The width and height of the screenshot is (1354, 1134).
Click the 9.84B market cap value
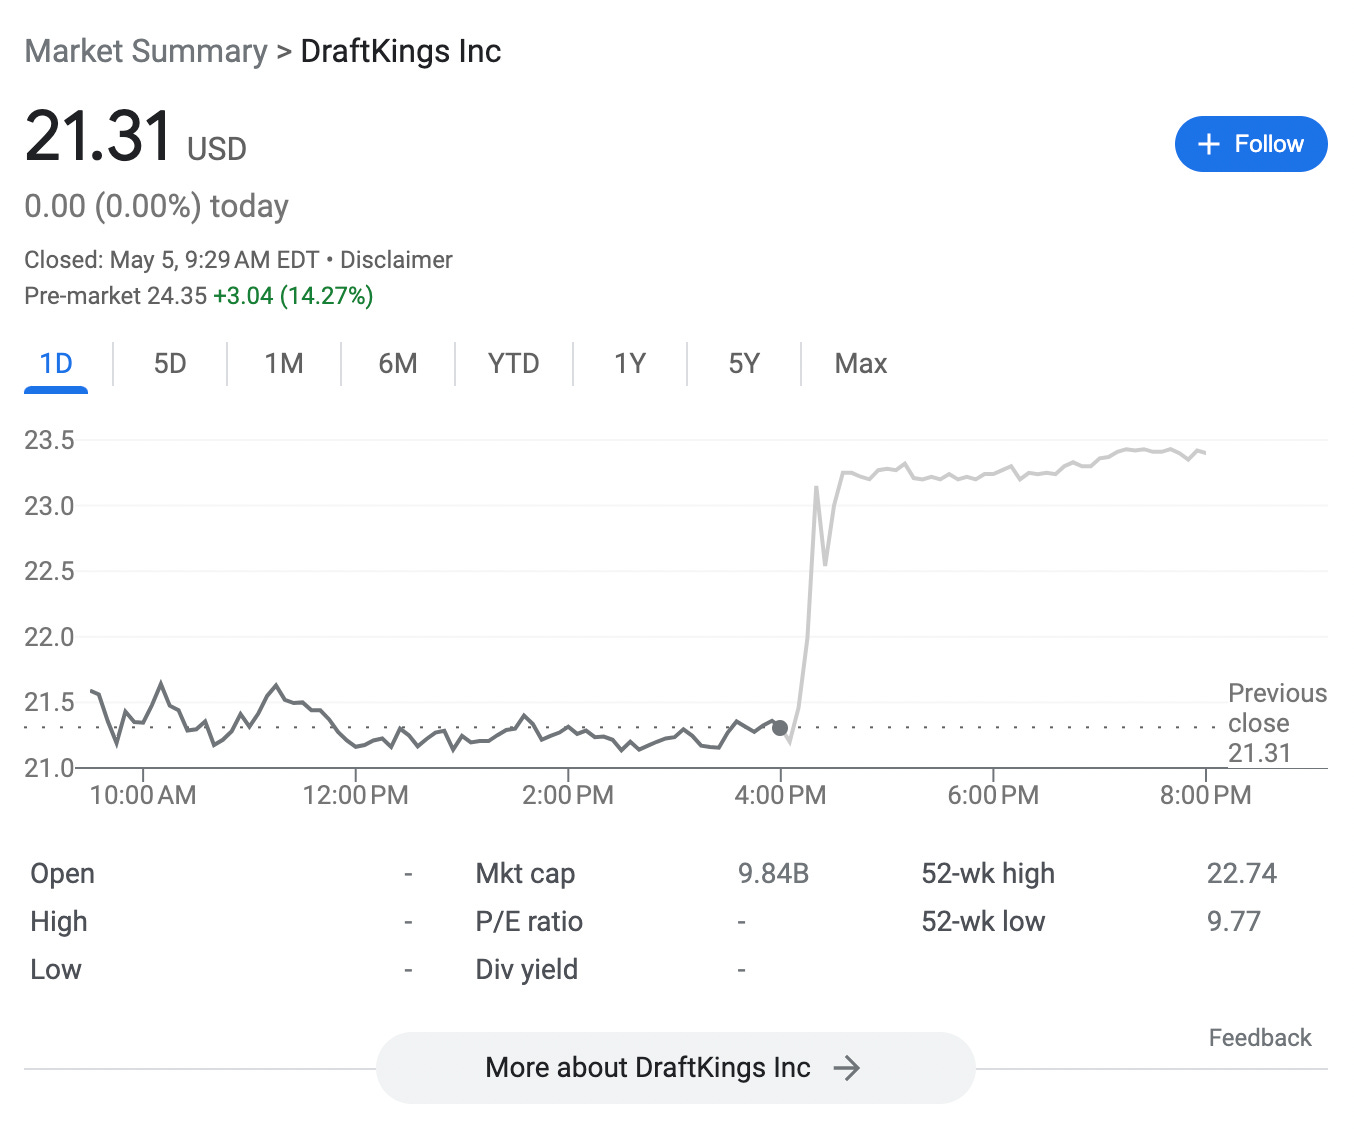773,874
